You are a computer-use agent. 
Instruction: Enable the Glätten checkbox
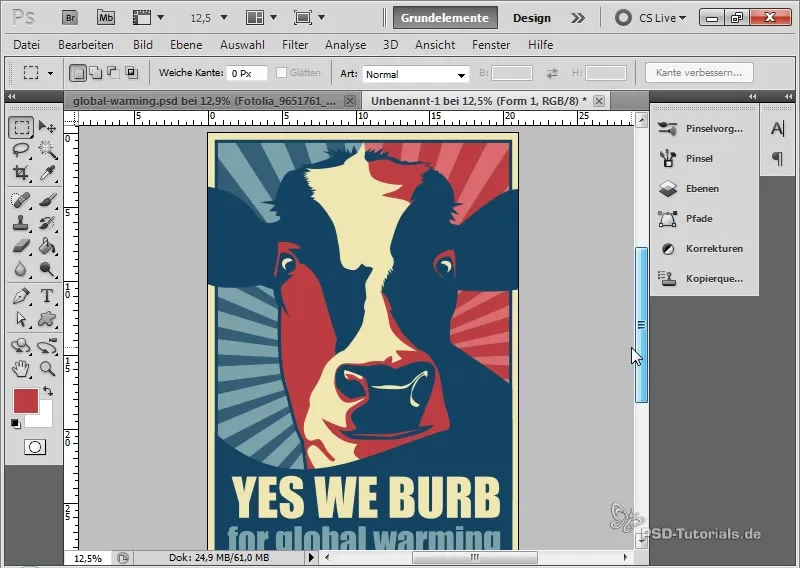(281, 73)
